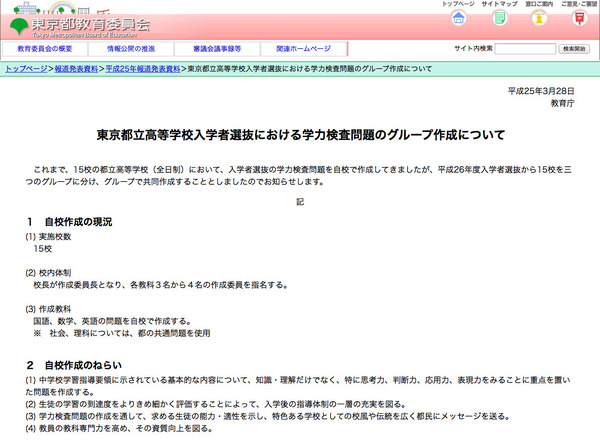Click the 東京都教育委員会 header title
Image resolution: width=600 pixels, height=445 pixels.
tap(90, 24)
